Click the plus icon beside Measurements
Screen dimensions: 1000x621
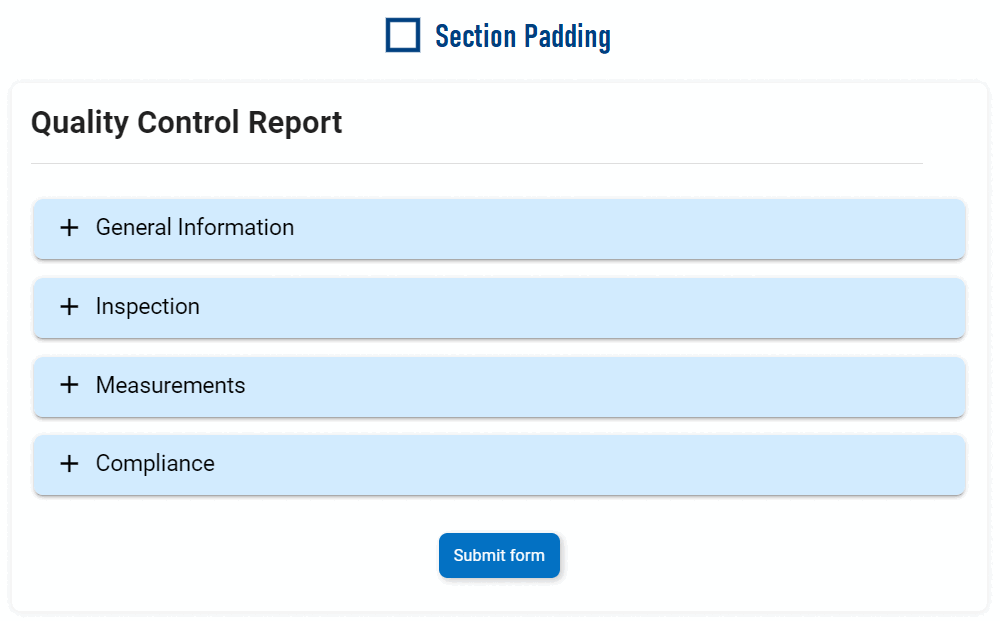[69, 385]
